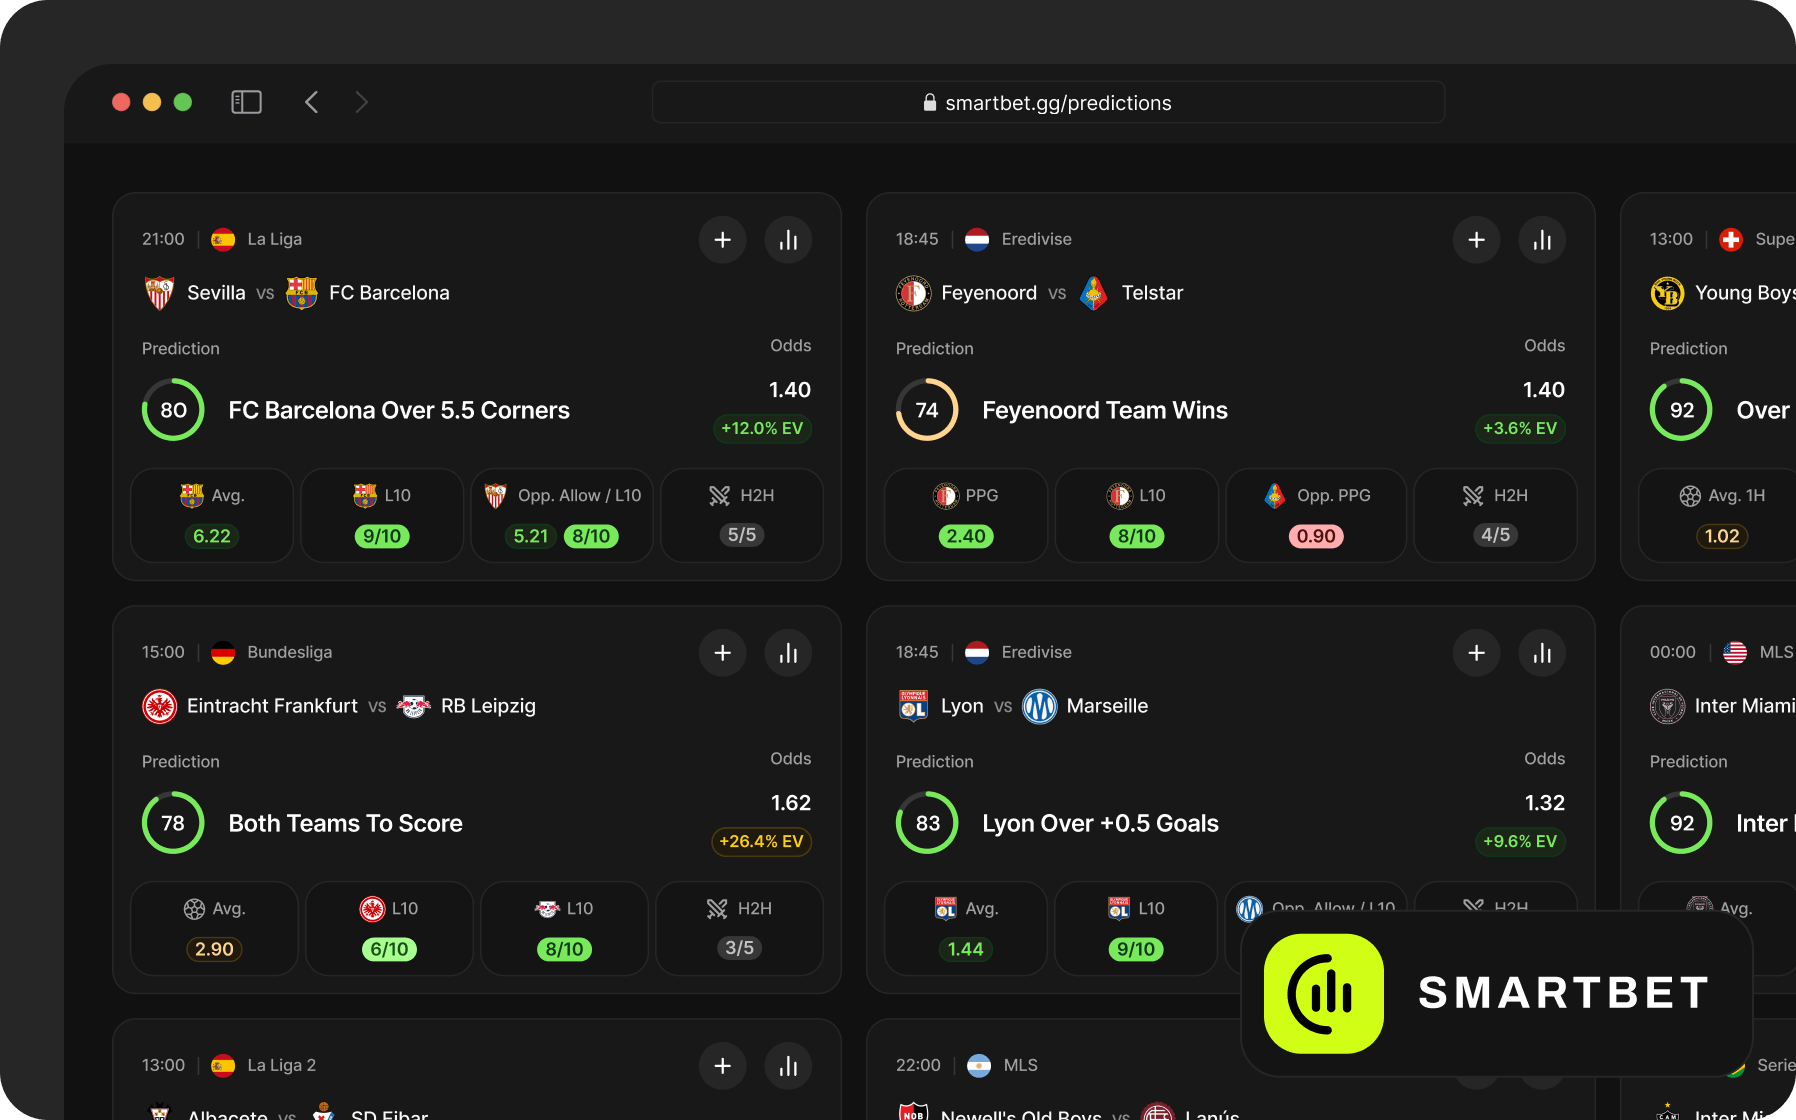Open the H2H 5/5 stat tile
The image size is (1796, 1120).
click(x=742, y=516)
